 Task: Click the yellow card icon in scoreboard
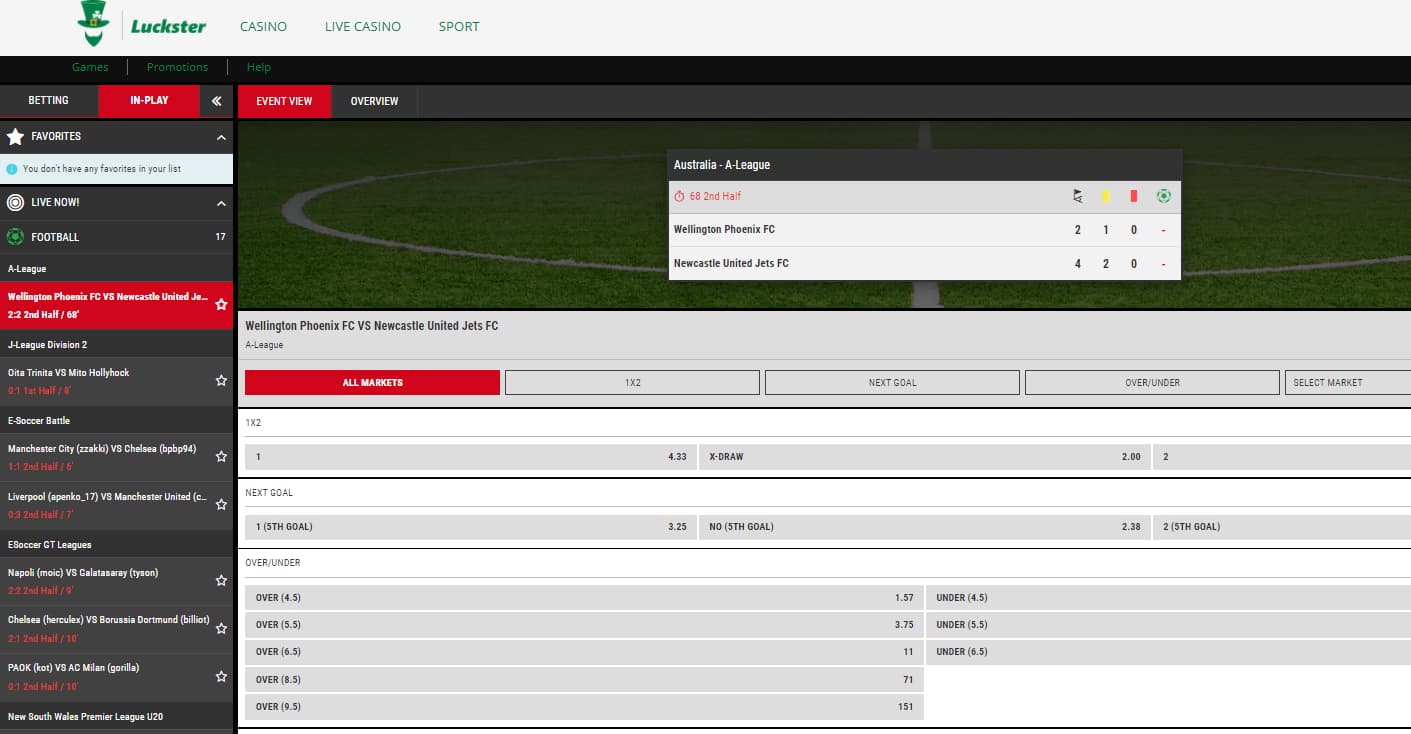(1105, 196)
